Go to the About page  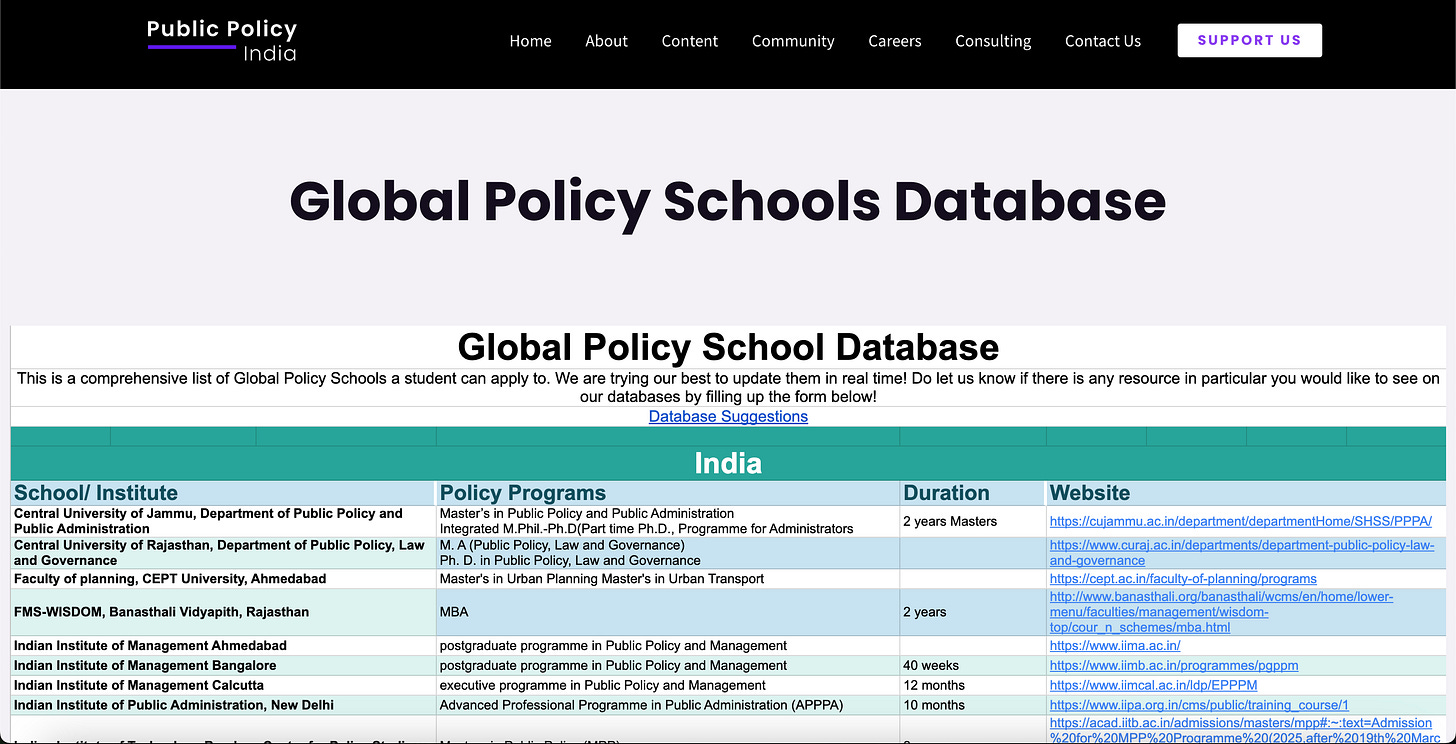click(x=606, y=41)
